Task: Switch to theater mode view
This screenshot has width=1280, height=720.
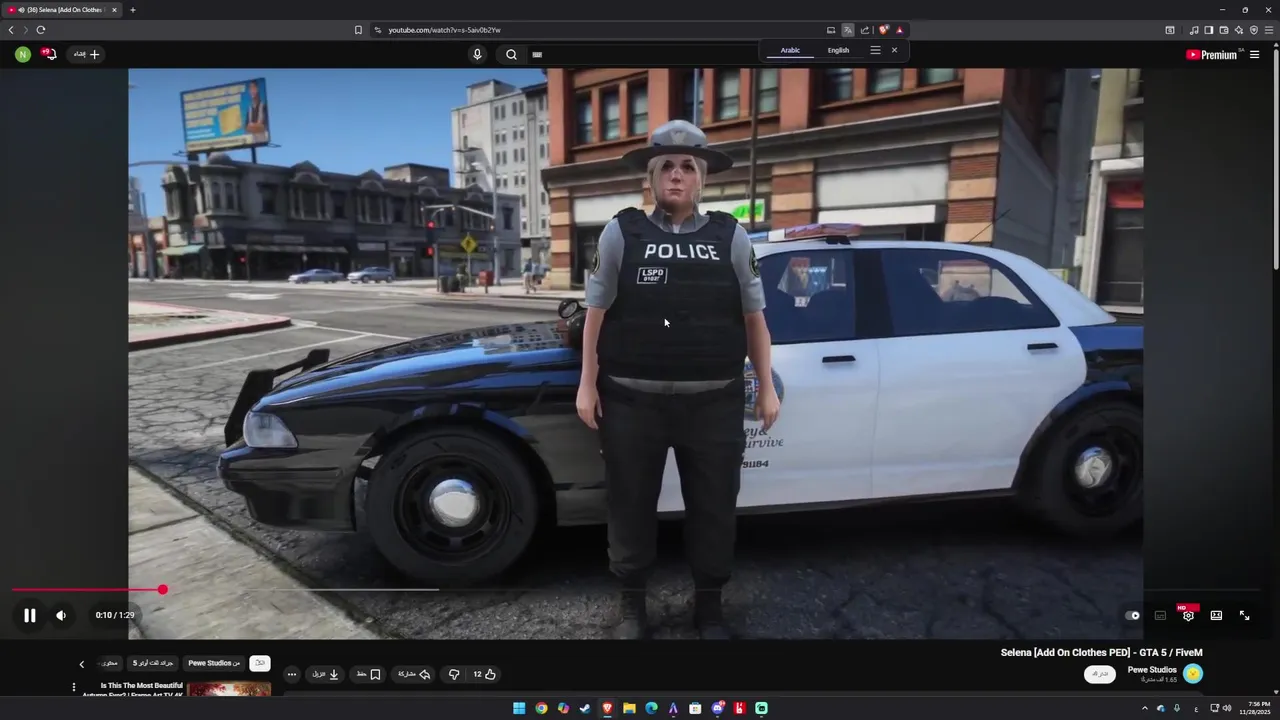Action: pyautogui.click(x=1216, y=615)
